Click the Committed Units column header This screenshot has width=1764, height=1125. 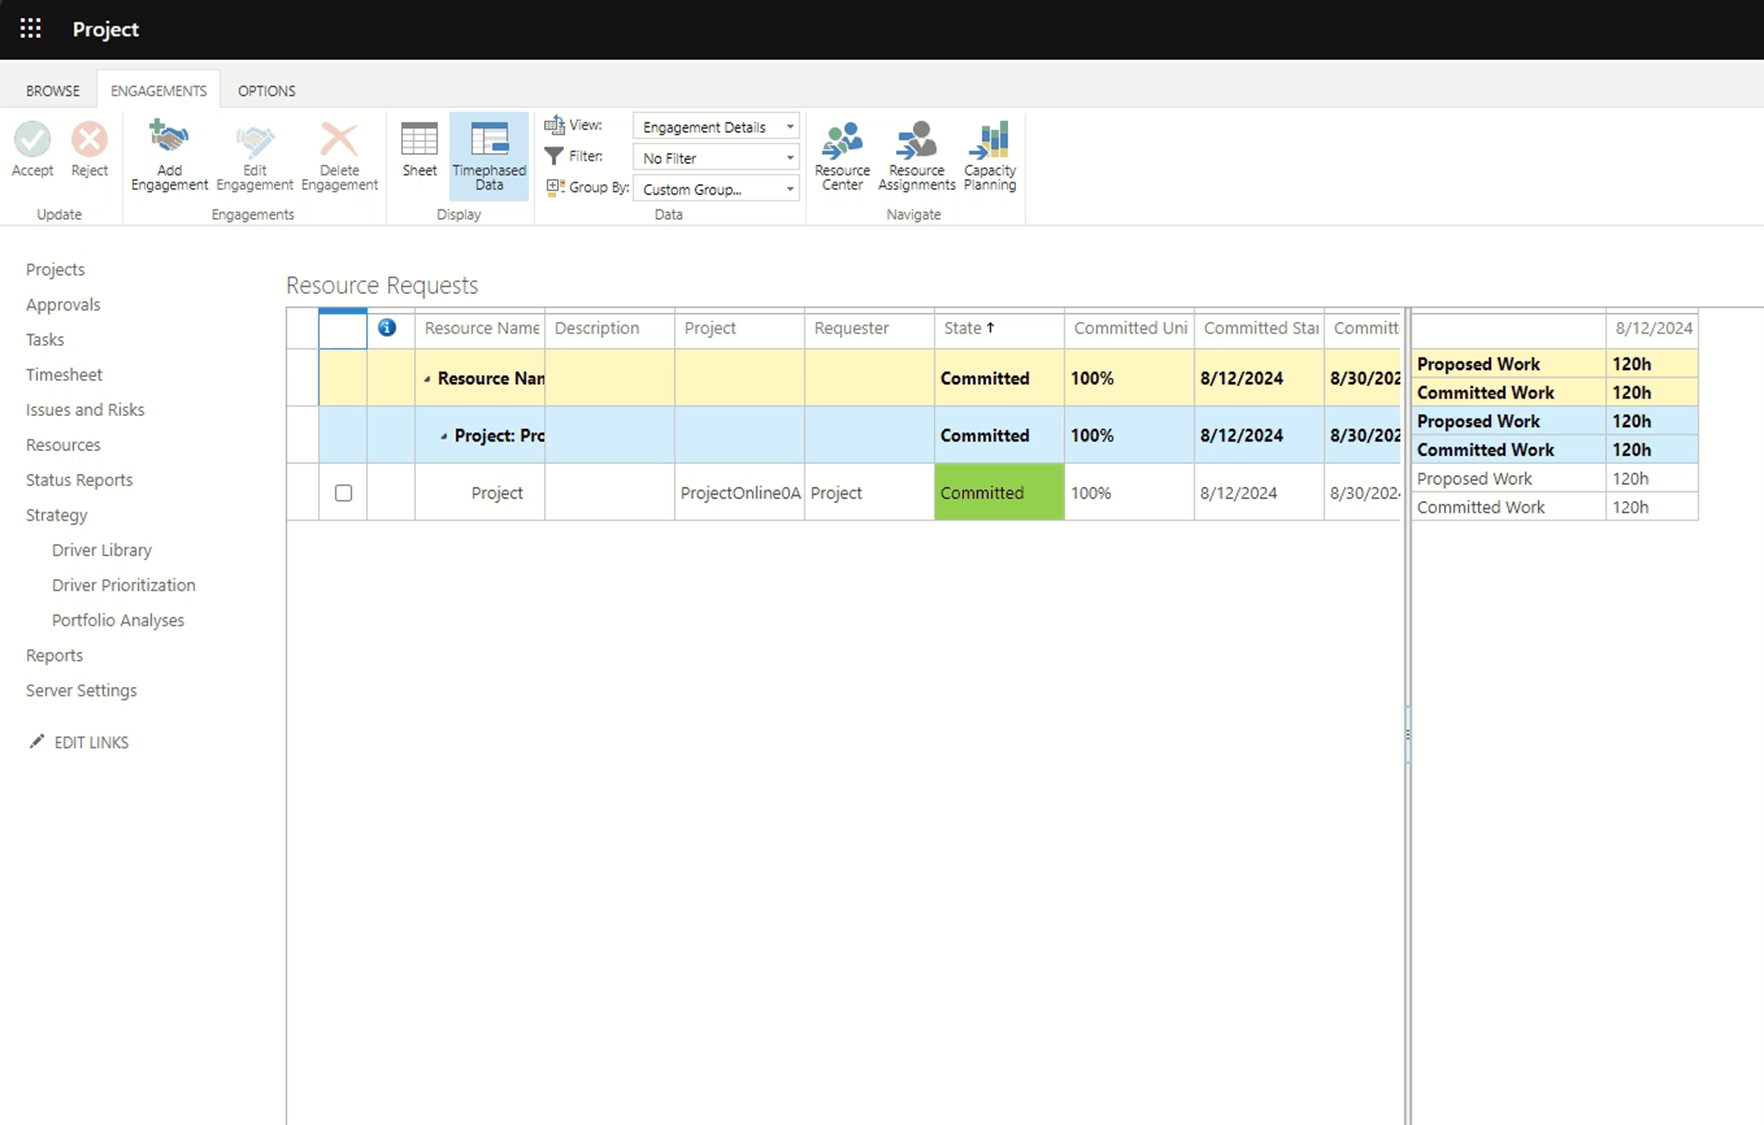point(1129,328)
